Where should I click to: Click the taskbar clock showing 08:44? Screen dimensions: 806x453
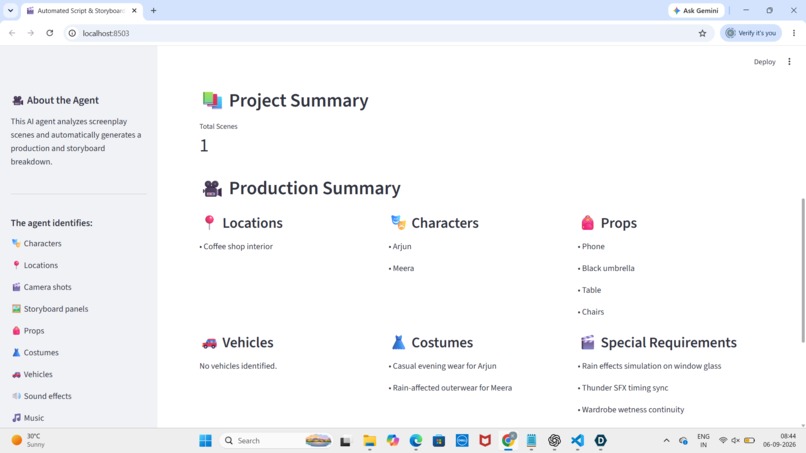pos(780,441)
